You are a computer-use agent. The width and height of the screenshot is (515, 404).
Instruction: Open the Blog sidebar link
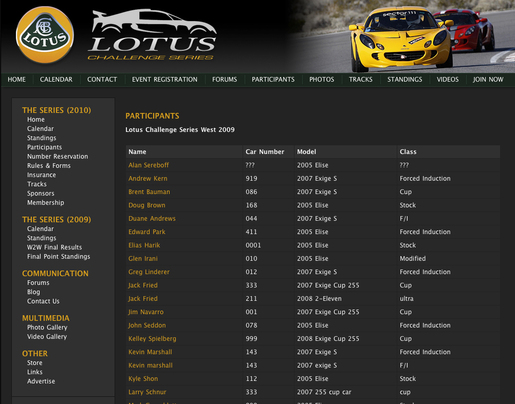point(34,292)
